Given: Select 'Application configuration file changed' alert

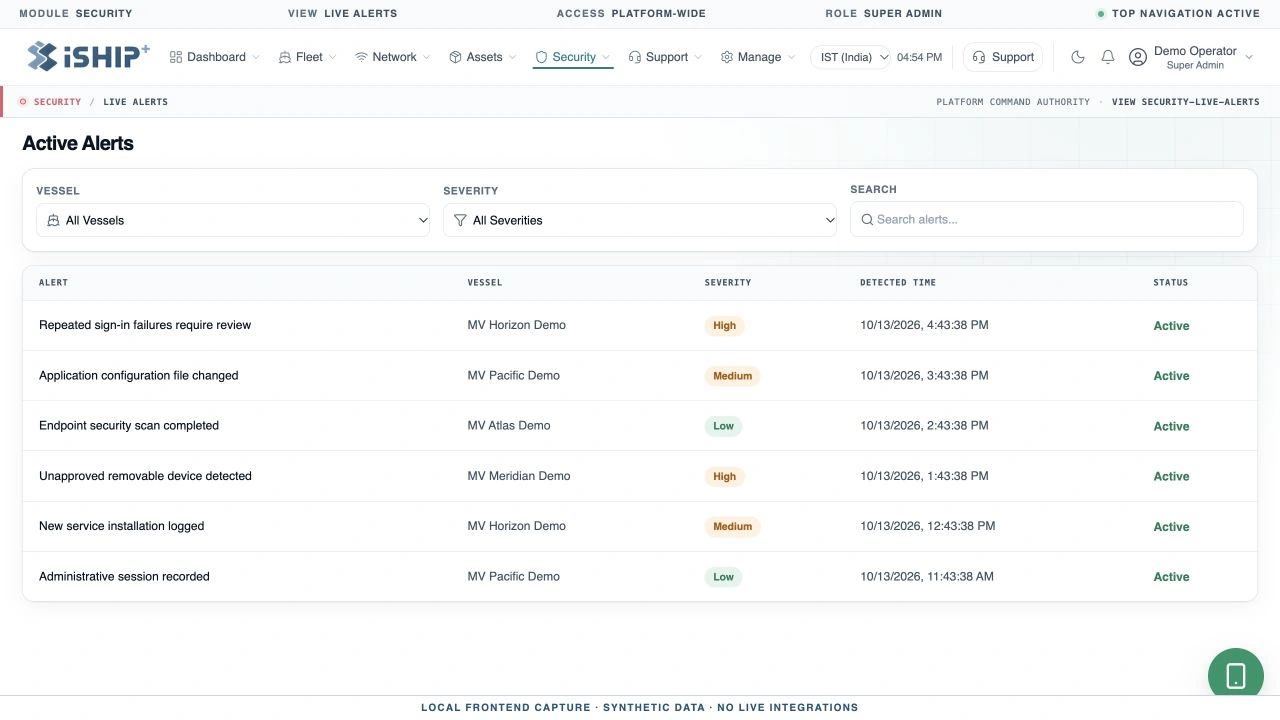Looking at the screenshot, I should (x=139, y=375).
